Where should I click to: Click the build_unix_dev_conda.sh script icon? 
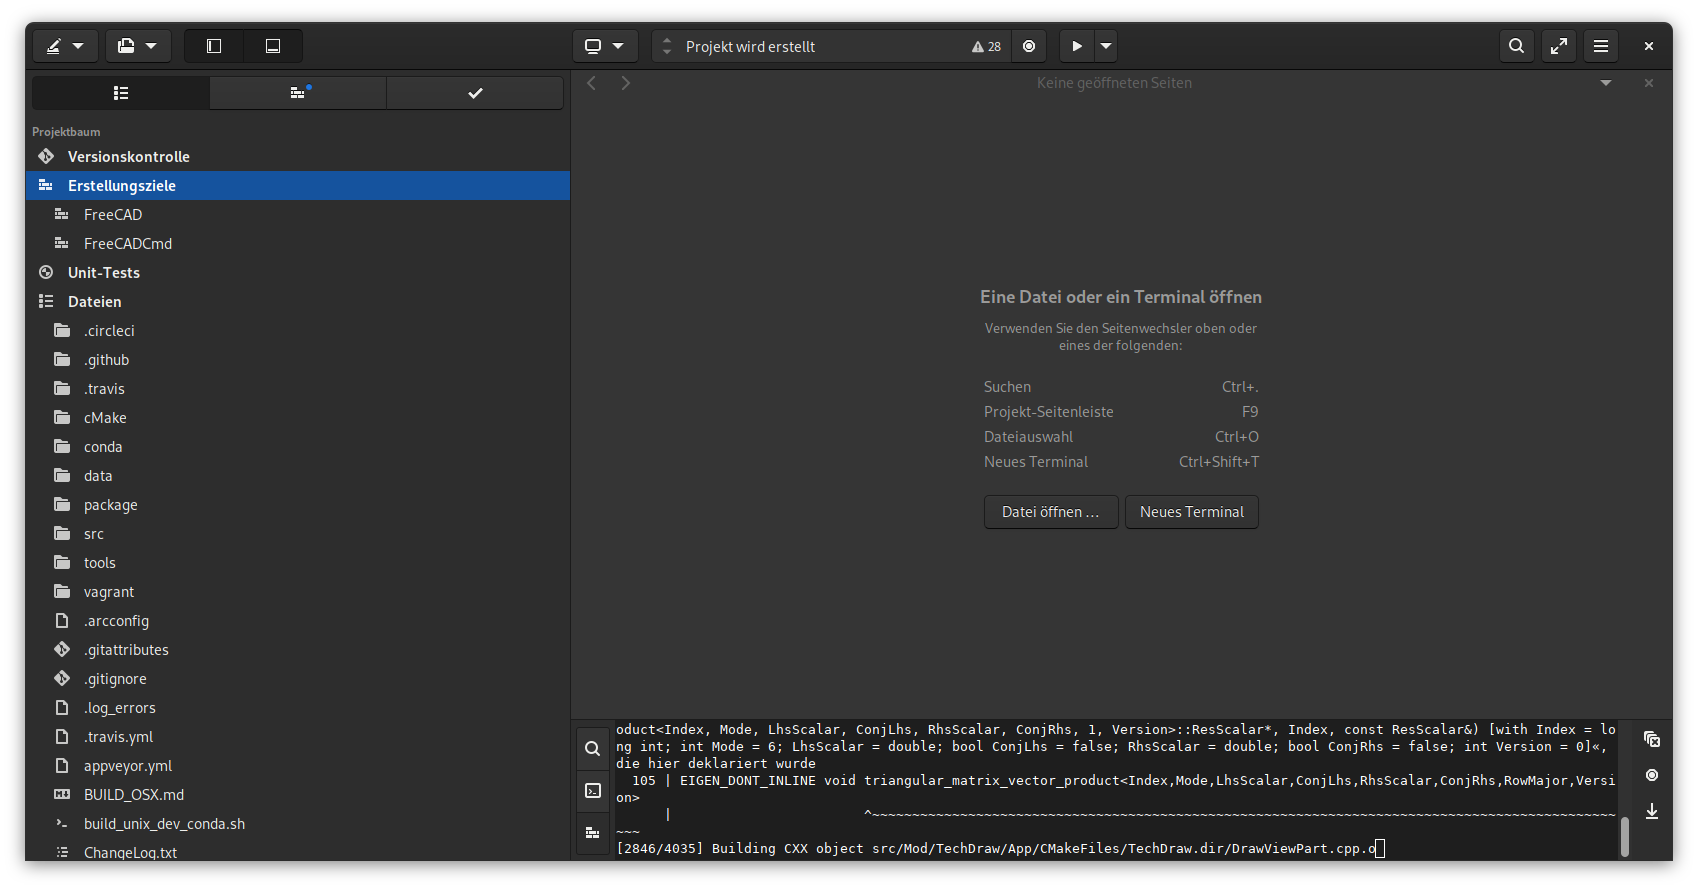point(62,824)
